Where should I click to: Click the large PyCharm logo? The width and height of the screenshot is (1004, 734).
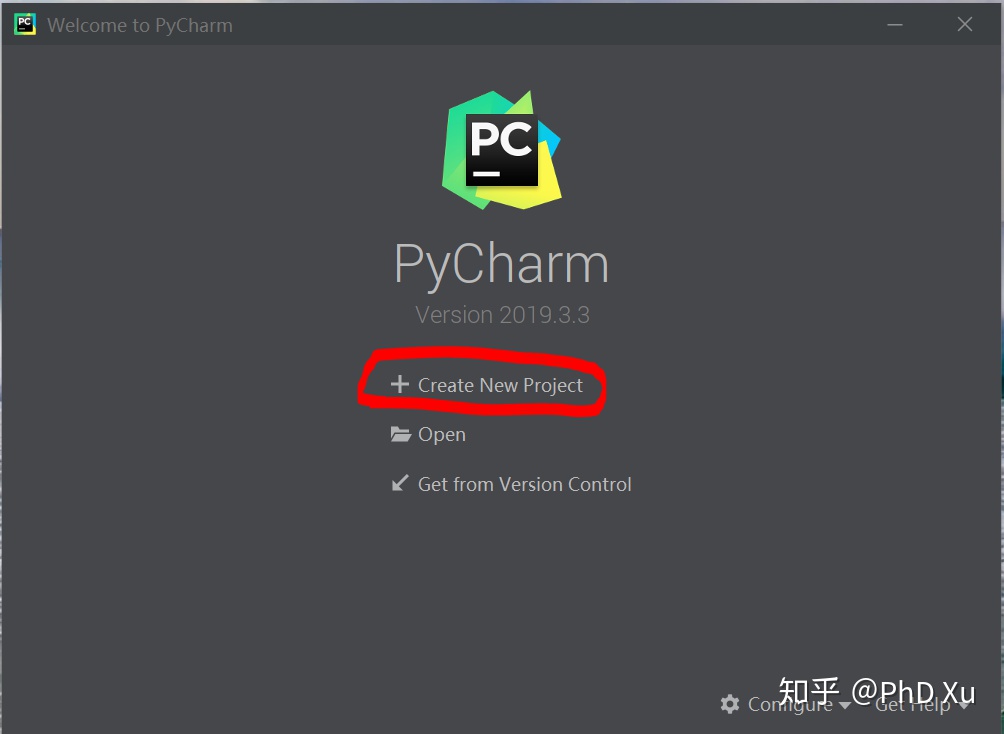coord(502,150)
